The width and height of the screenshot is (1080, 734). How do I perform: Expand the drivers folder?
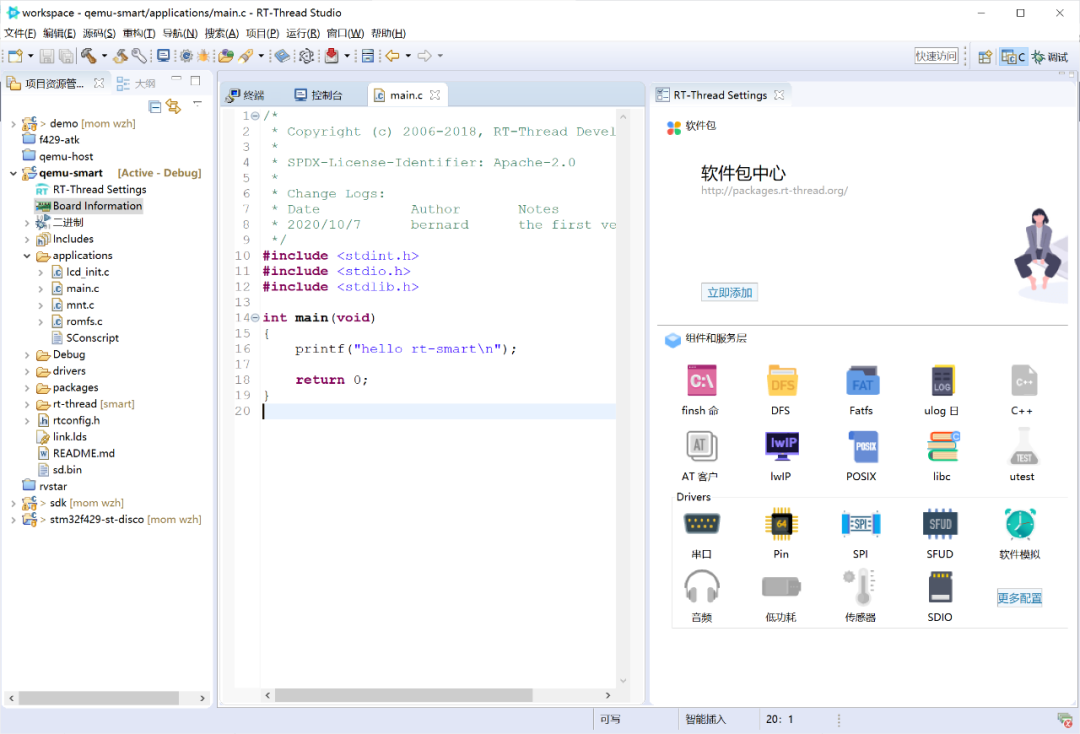27,372
